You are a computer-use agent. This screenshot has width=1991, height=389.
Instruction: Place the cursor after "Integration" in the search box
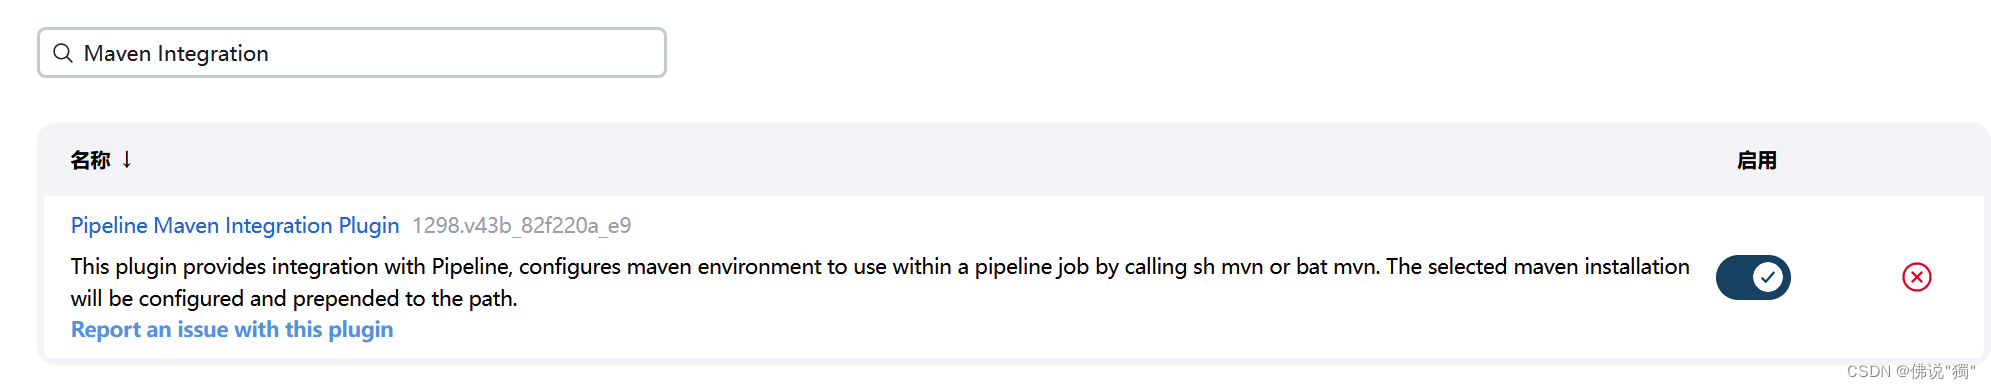pos(270,53)
